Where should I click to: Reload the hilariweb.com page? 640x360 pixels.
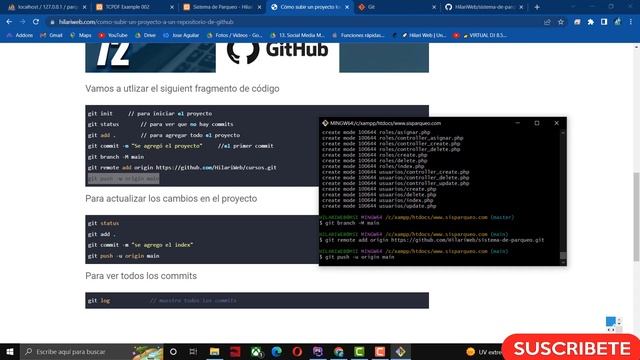(x=36, y=22)
